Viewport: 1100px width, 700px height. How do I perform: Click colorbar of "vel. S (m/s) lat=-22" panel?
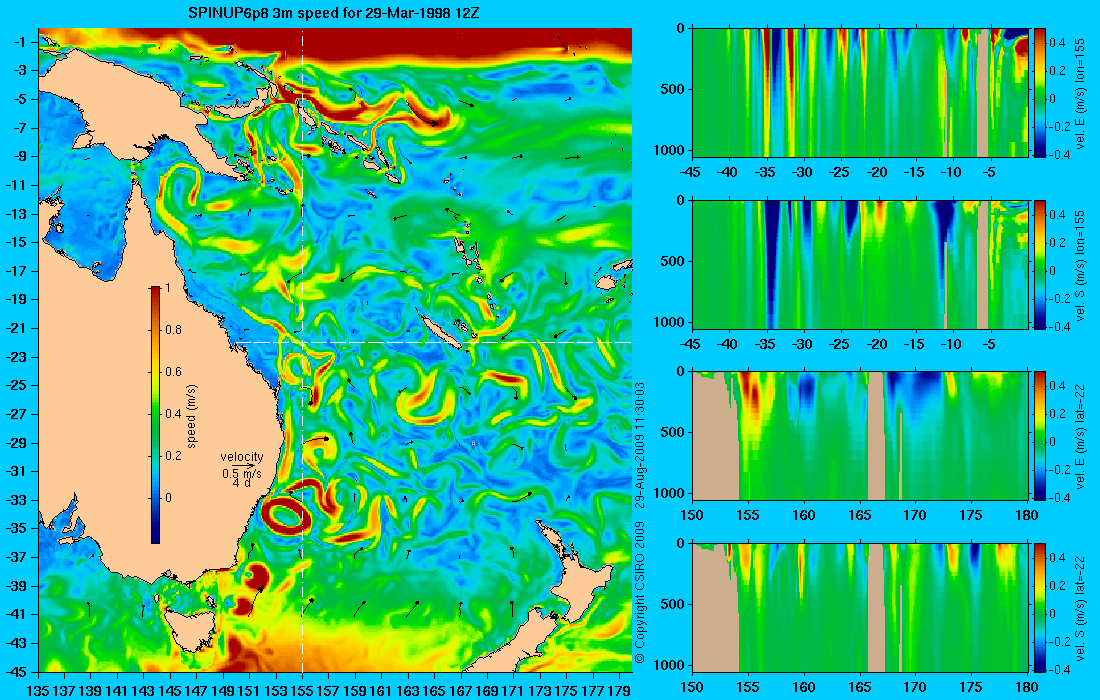[x=1039, y=607]
